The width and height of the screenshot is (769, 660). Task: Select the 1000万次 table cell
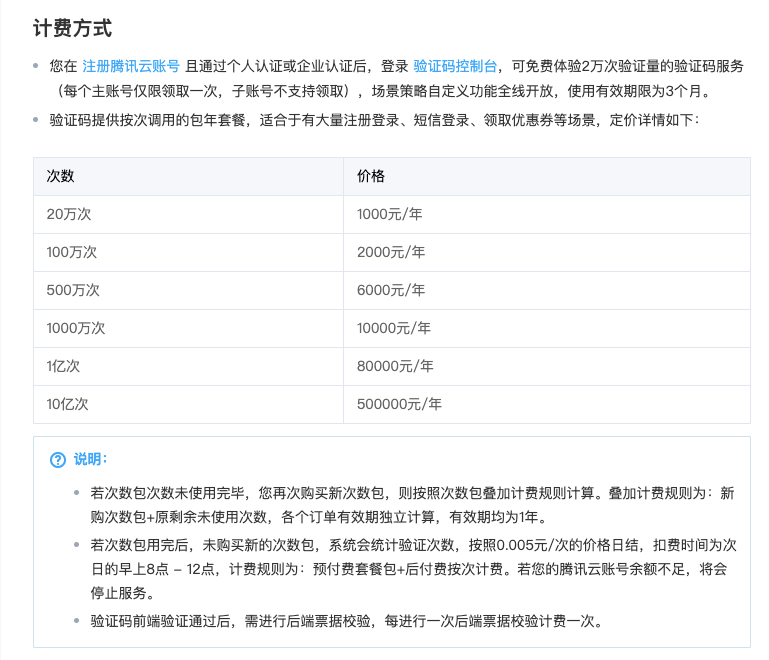pos(188,329)
